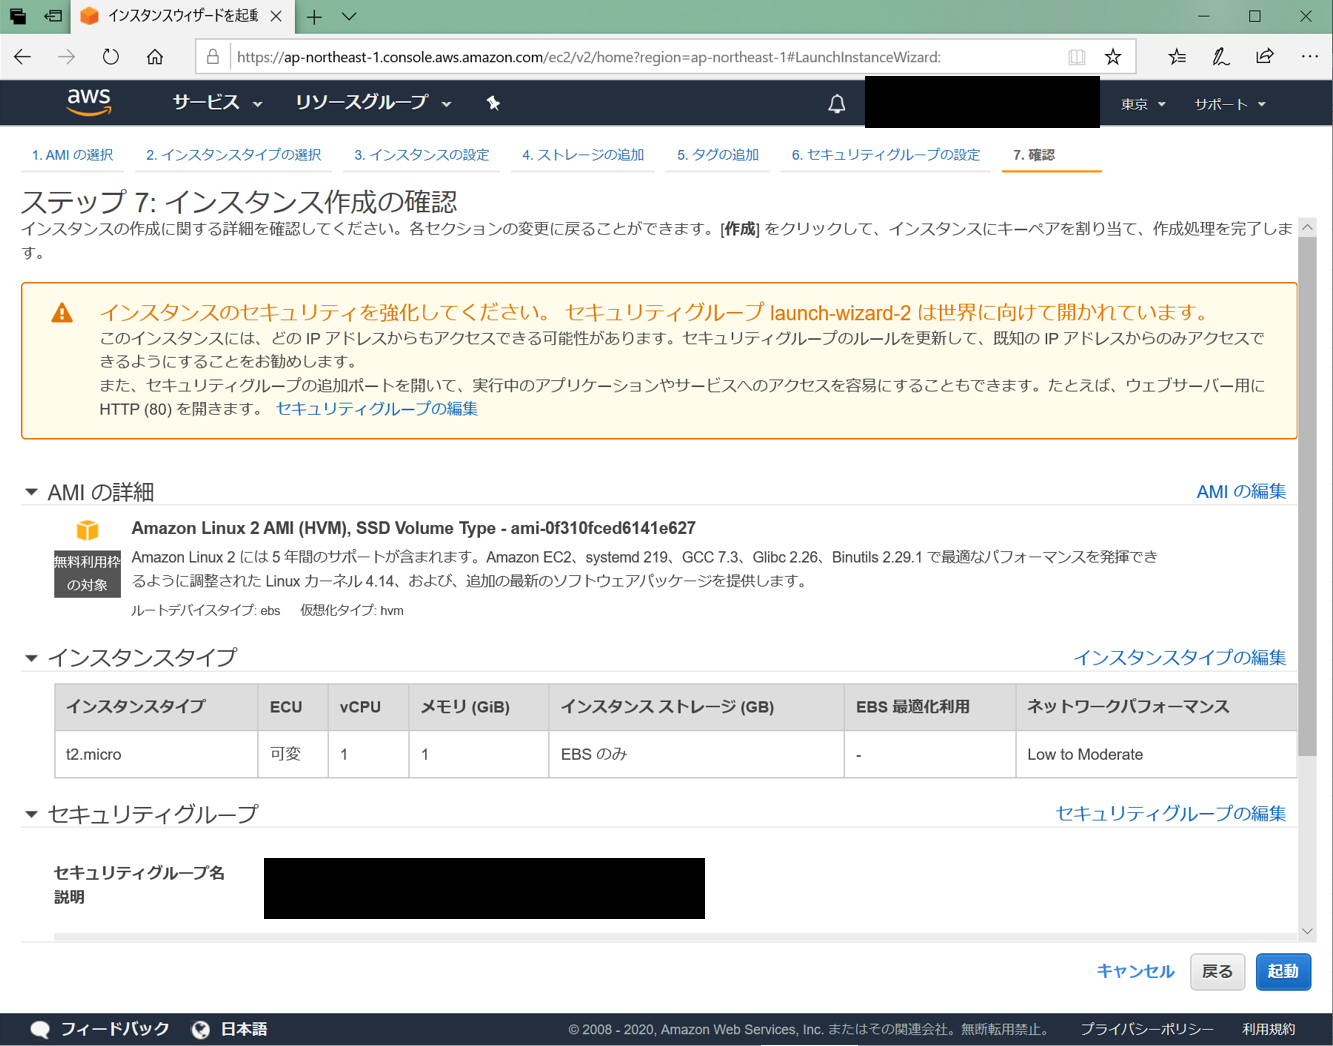The width and height of the screenshot is (1333, 1046).
Task: Click the 戻る button
Action: (x=1217, y=971)
